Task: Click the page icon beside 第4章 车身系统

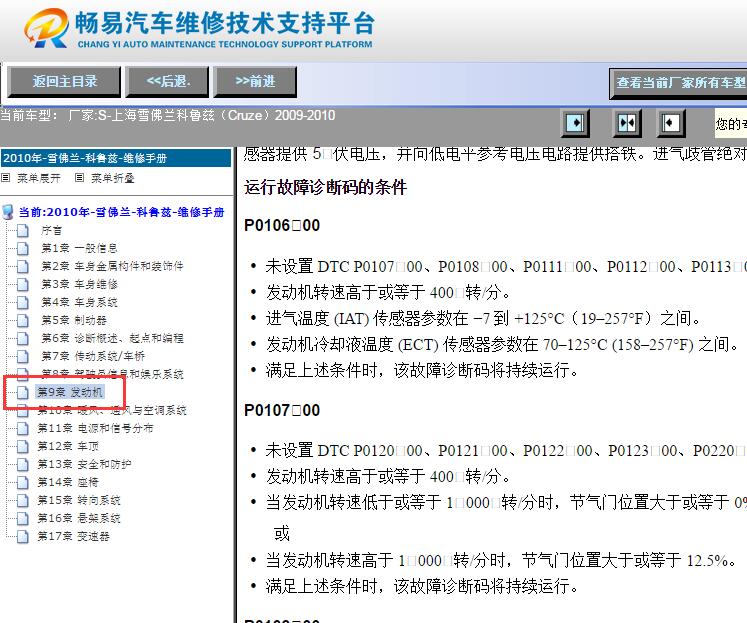Action: [22, 302]
